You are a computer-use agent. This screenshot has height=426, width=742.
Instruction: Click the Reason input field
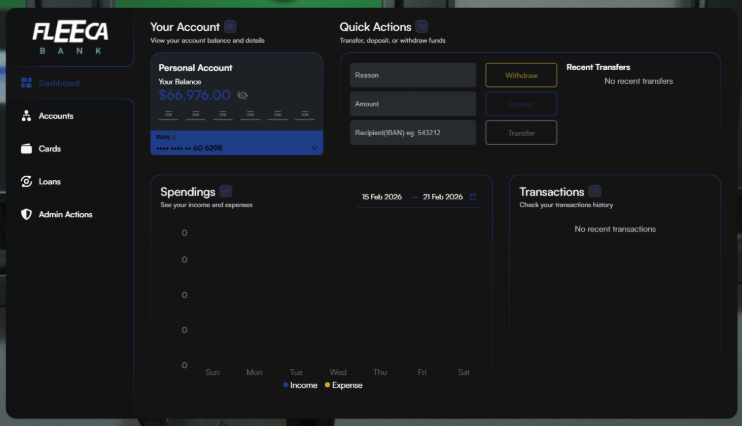coord(413,75)
